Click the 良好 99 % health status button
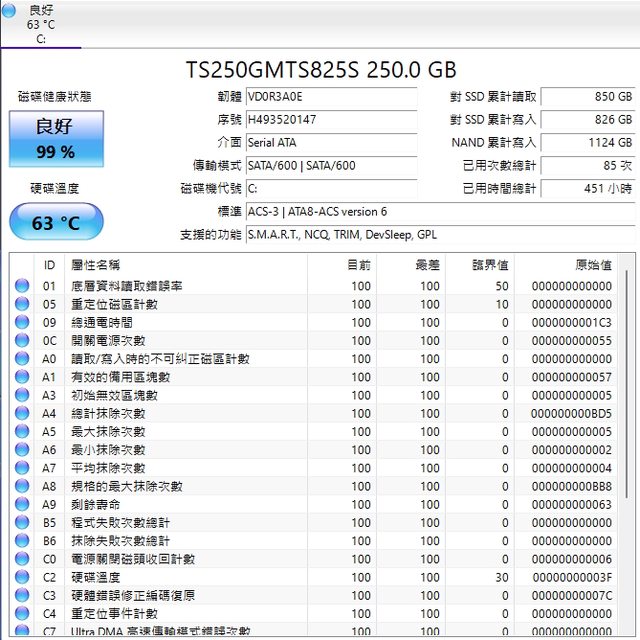The height and width of the screenshot is (640, 640). pyautogui.click(x=55, y=139)
